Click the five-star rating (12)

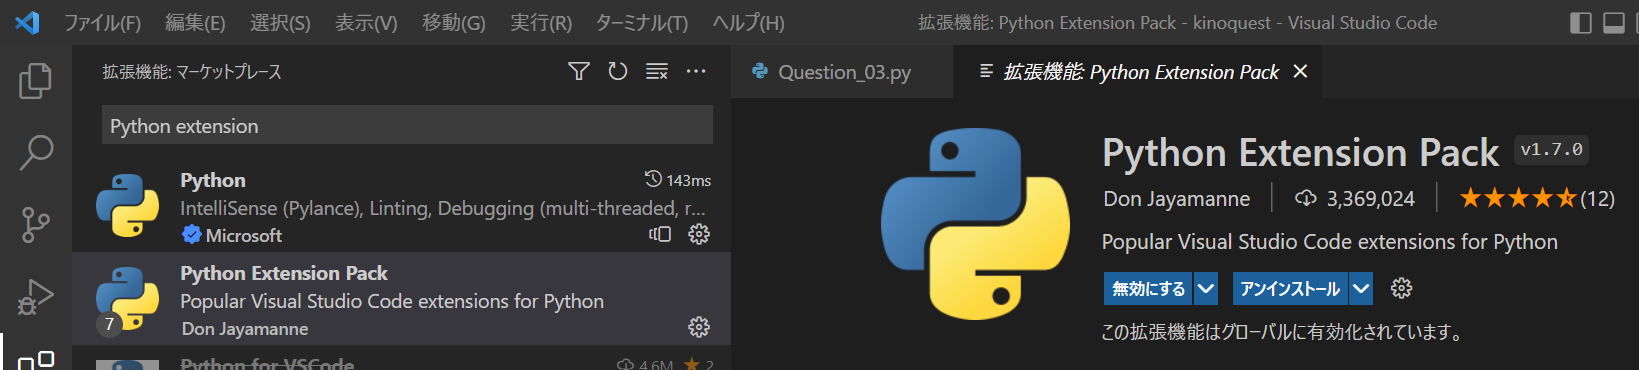[1537, 198]
